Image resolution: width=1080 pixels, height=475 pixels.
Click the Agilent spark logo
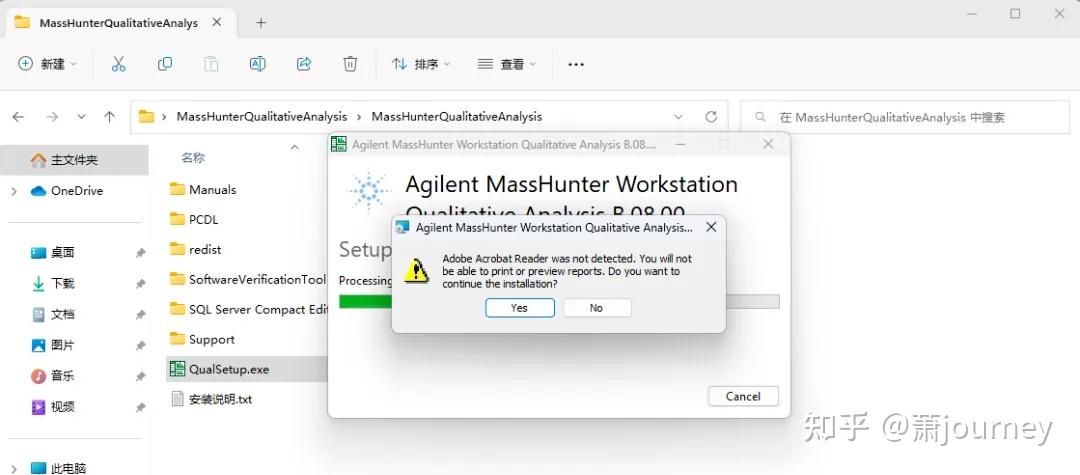click(x=369, y=191)
